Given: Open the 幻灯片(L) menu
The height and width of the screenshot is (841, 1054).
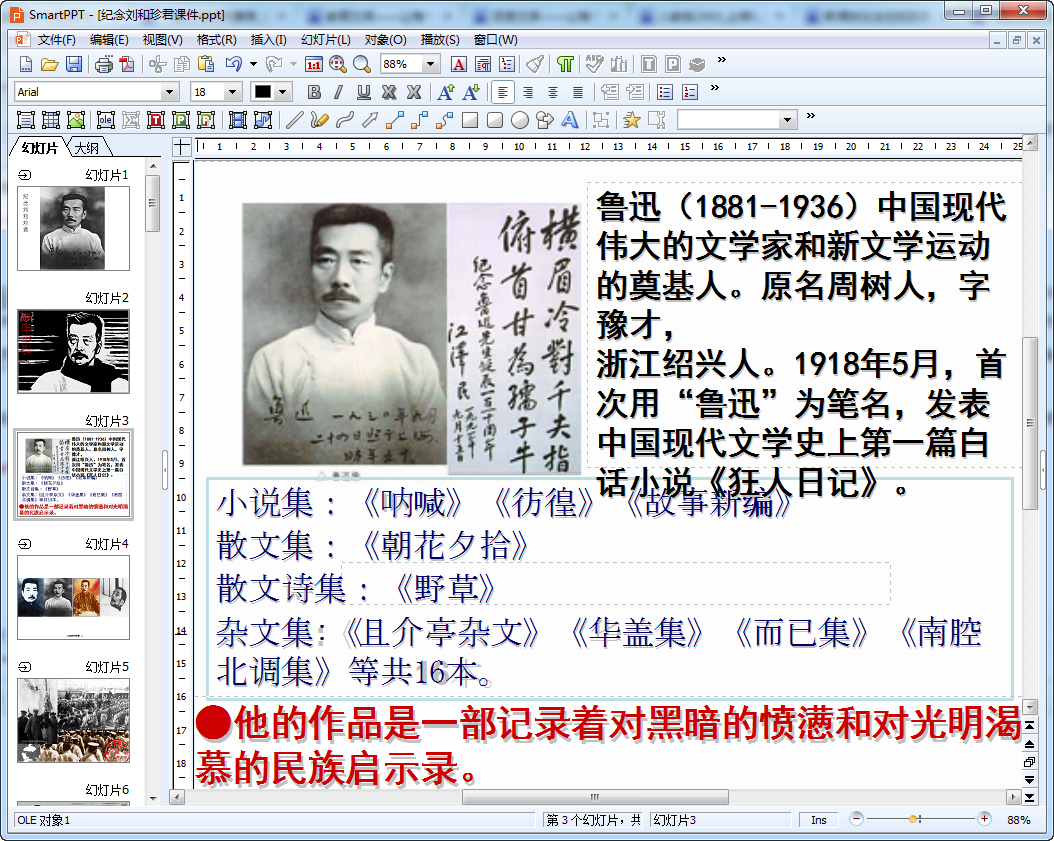Looking at the screenshot, I should click(325, 40).
